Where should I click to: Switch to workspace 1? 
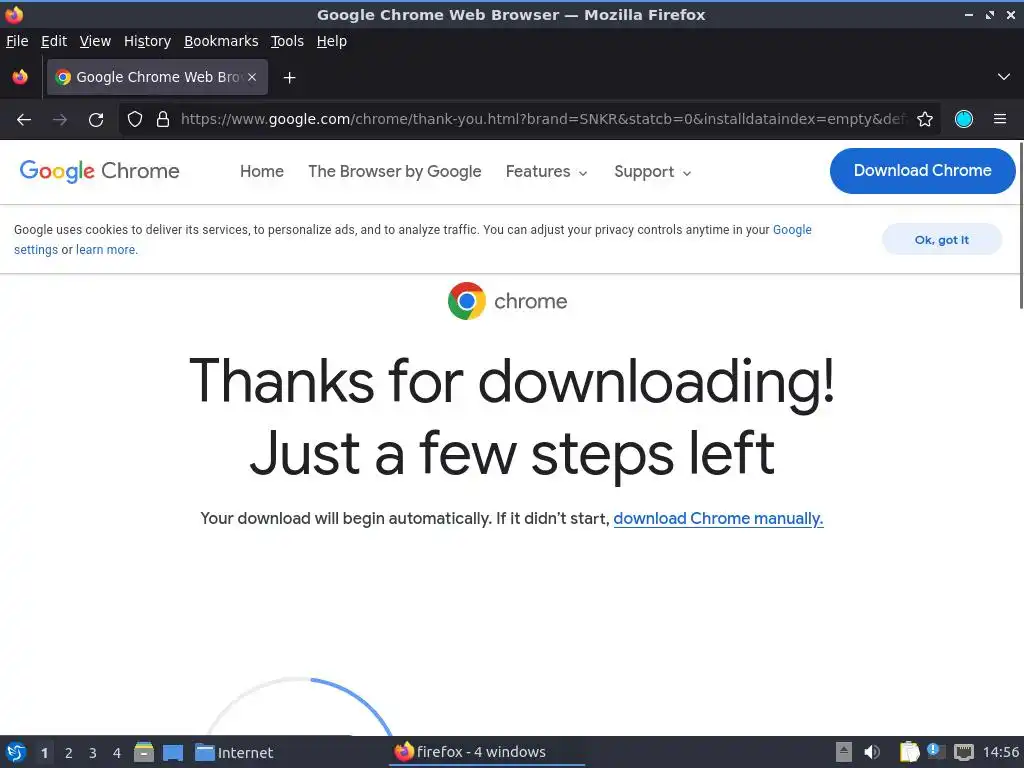click(44, 753)
